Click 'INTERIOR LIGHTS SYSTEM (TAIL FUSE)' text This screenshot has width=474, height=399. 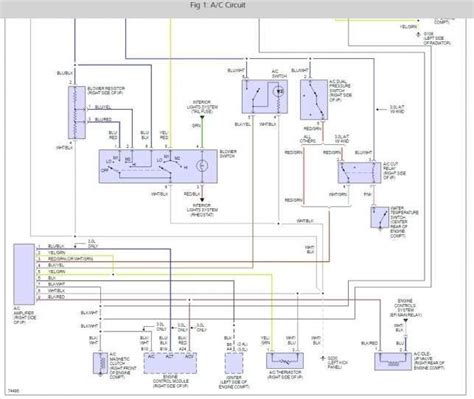(202, 107)
